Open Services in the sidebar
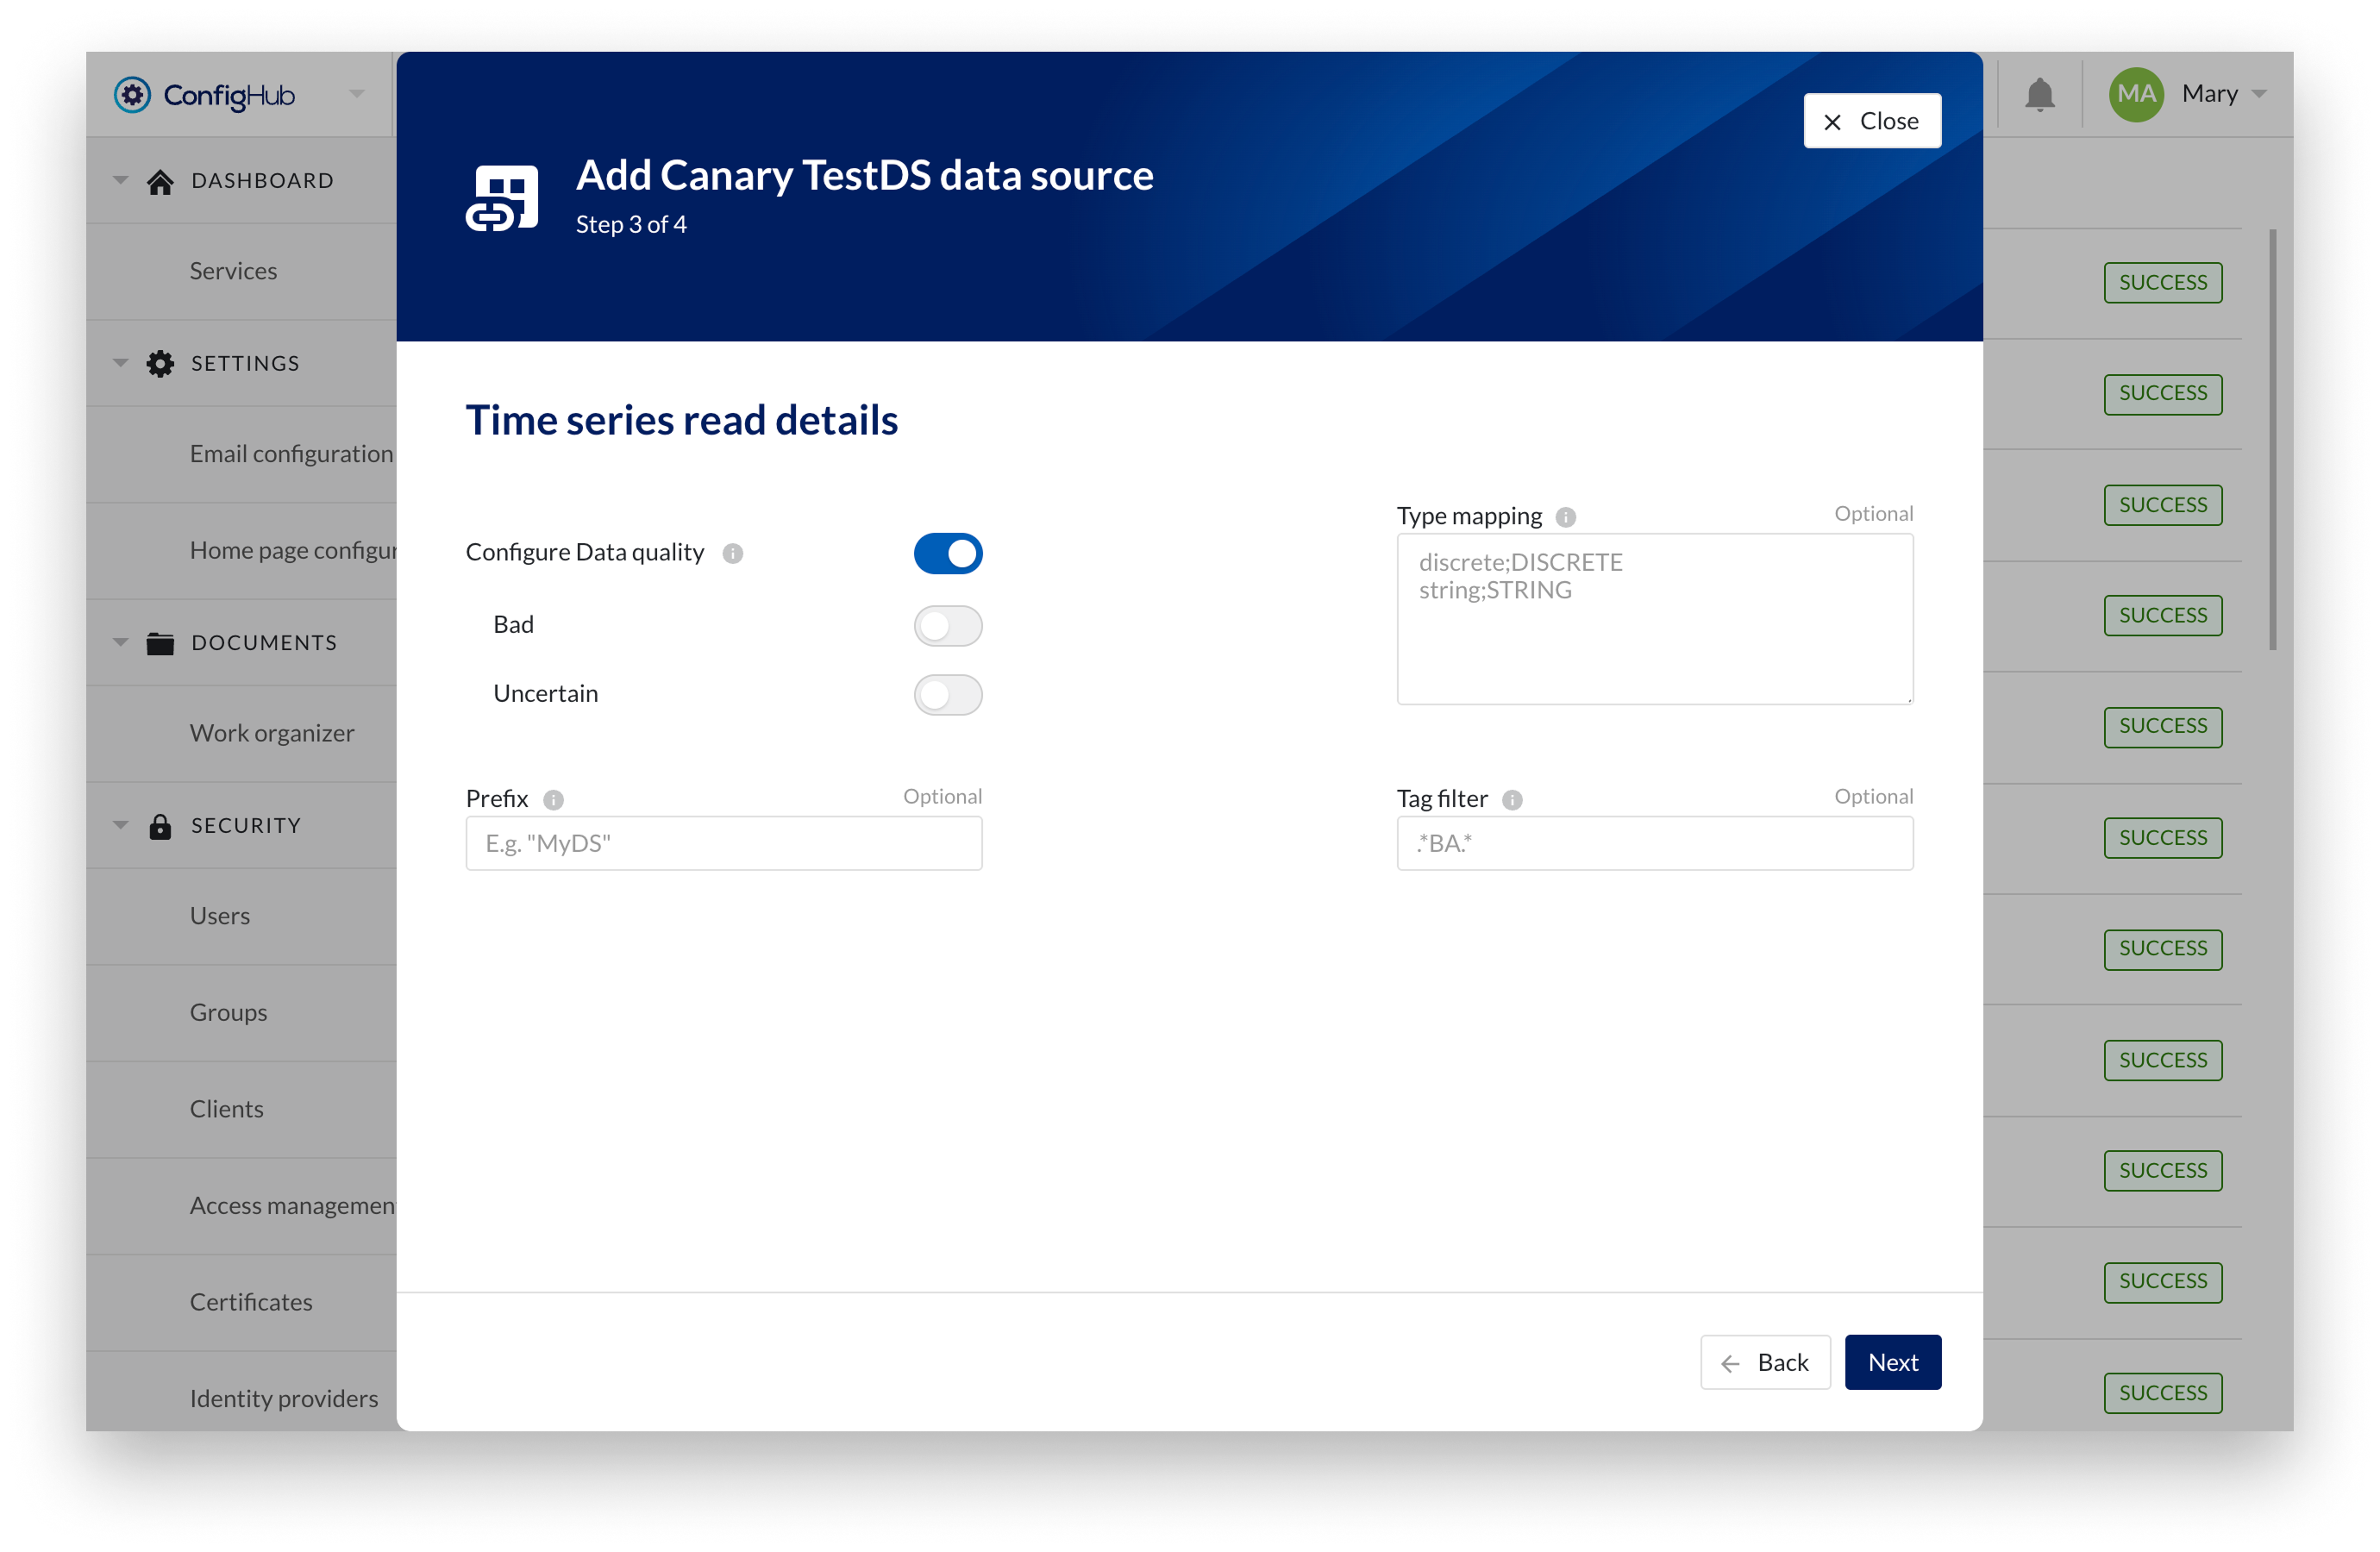 [x=233, y=271]
